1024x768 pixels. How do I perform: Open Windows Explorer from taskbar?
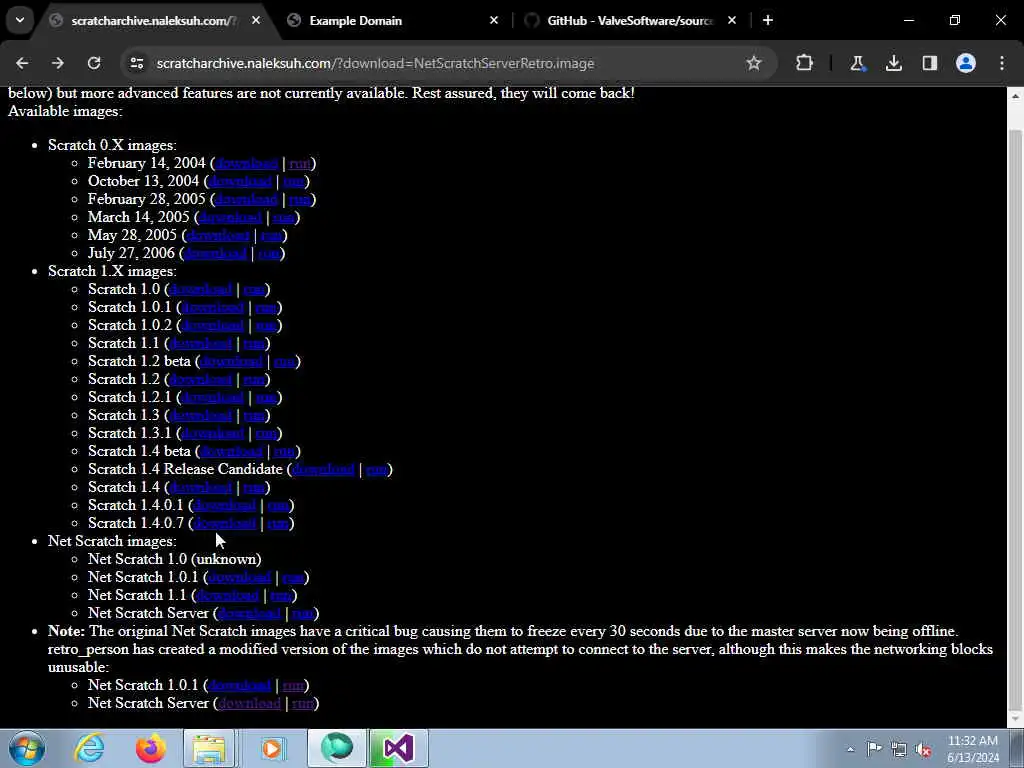(209, 748)
